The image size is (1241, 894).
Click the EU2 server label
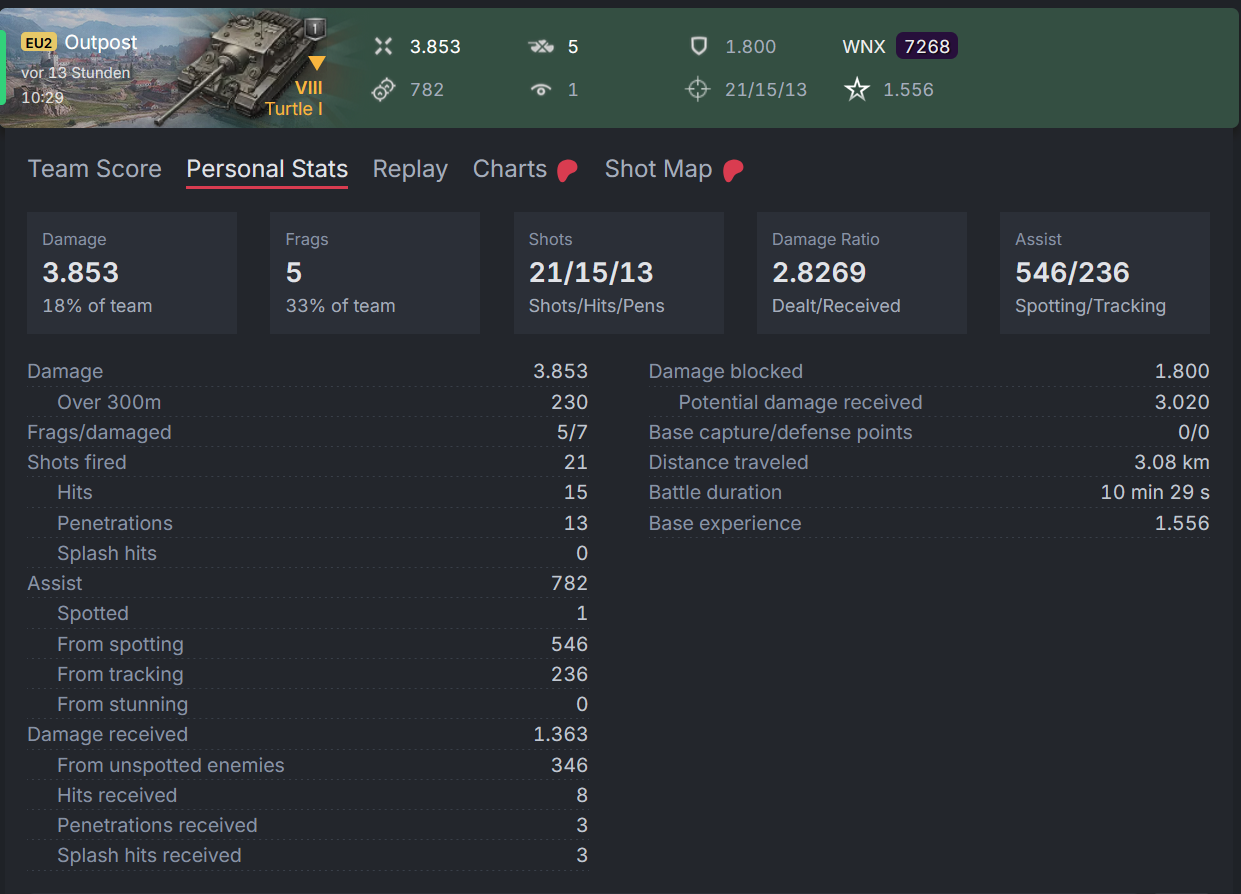click(40, 43)
